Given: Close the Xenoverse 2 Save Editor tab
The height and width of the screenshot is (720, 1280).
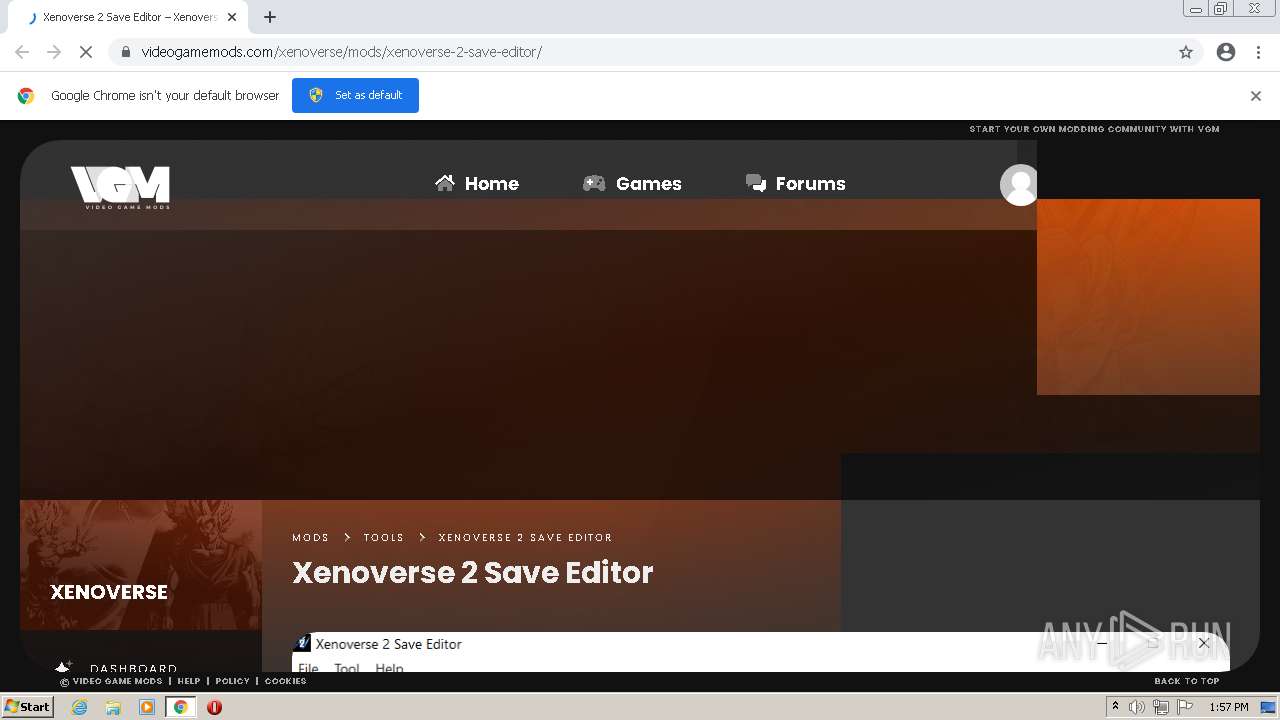Looking at the screenshot, I should point(232,17).
